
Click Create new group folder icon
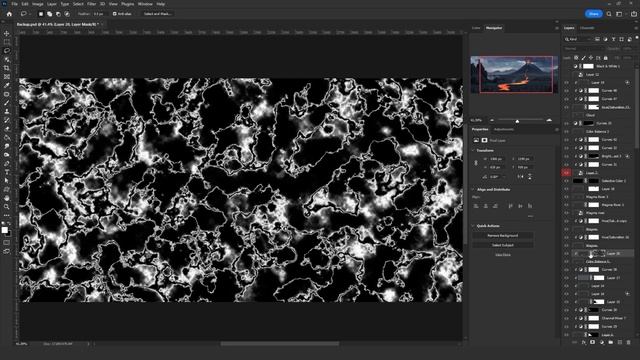611,342
